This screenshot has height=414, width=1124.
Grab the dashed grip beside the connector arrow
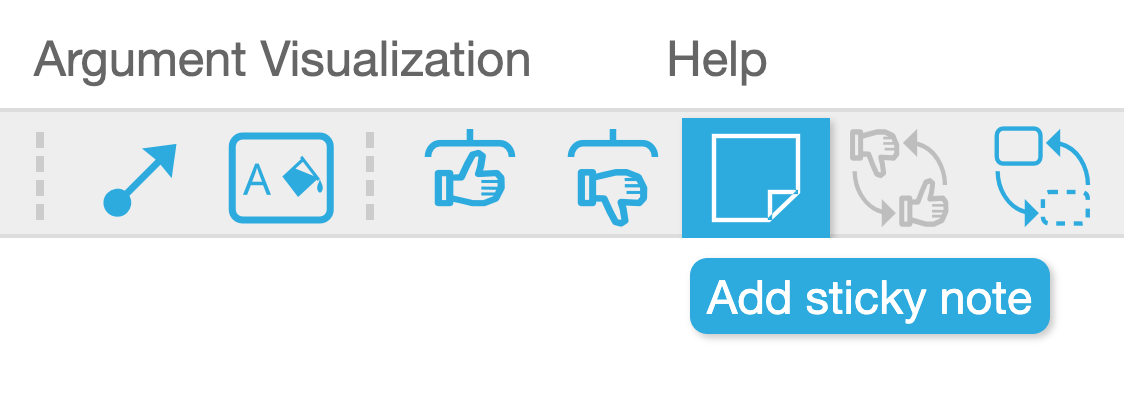click(40, 176)
